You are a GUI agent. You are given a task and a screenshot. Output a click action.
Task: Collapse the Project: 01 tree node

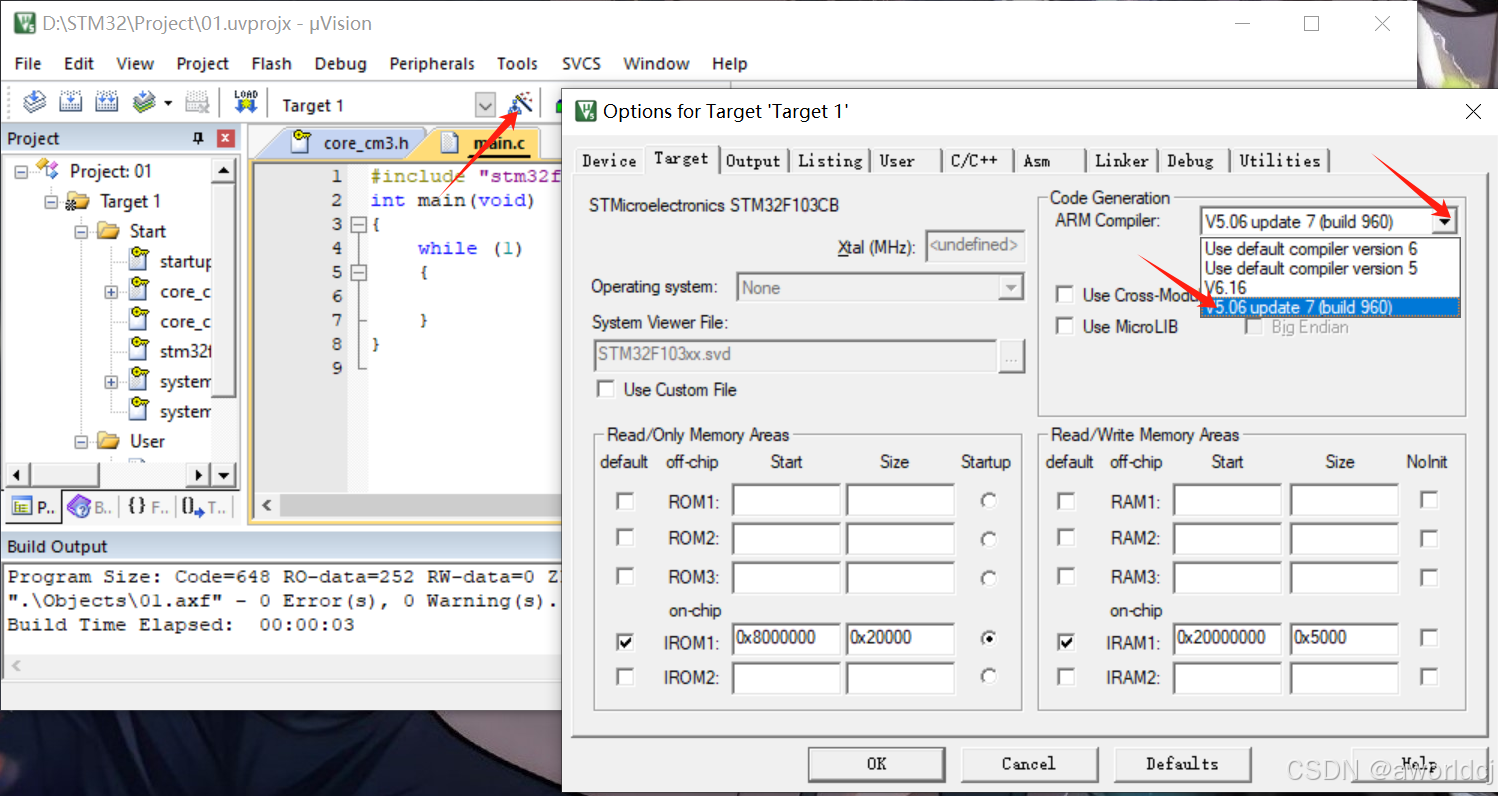(21, 171)
